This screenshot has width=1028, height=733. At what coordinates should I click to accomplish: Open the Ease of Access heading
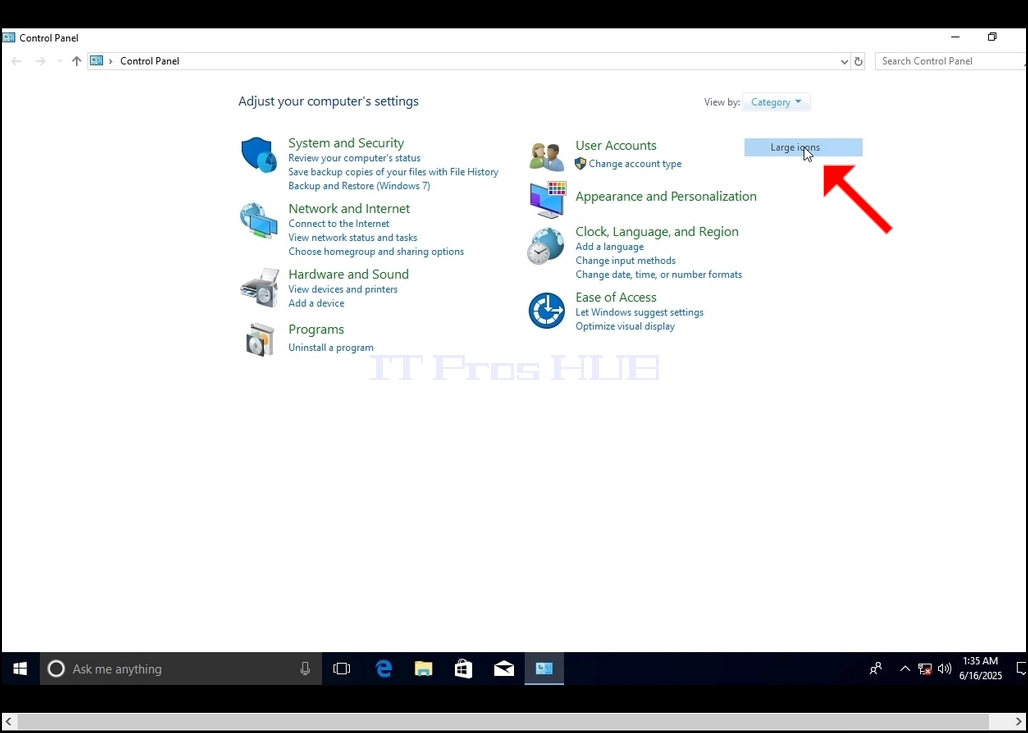point(616,298)
